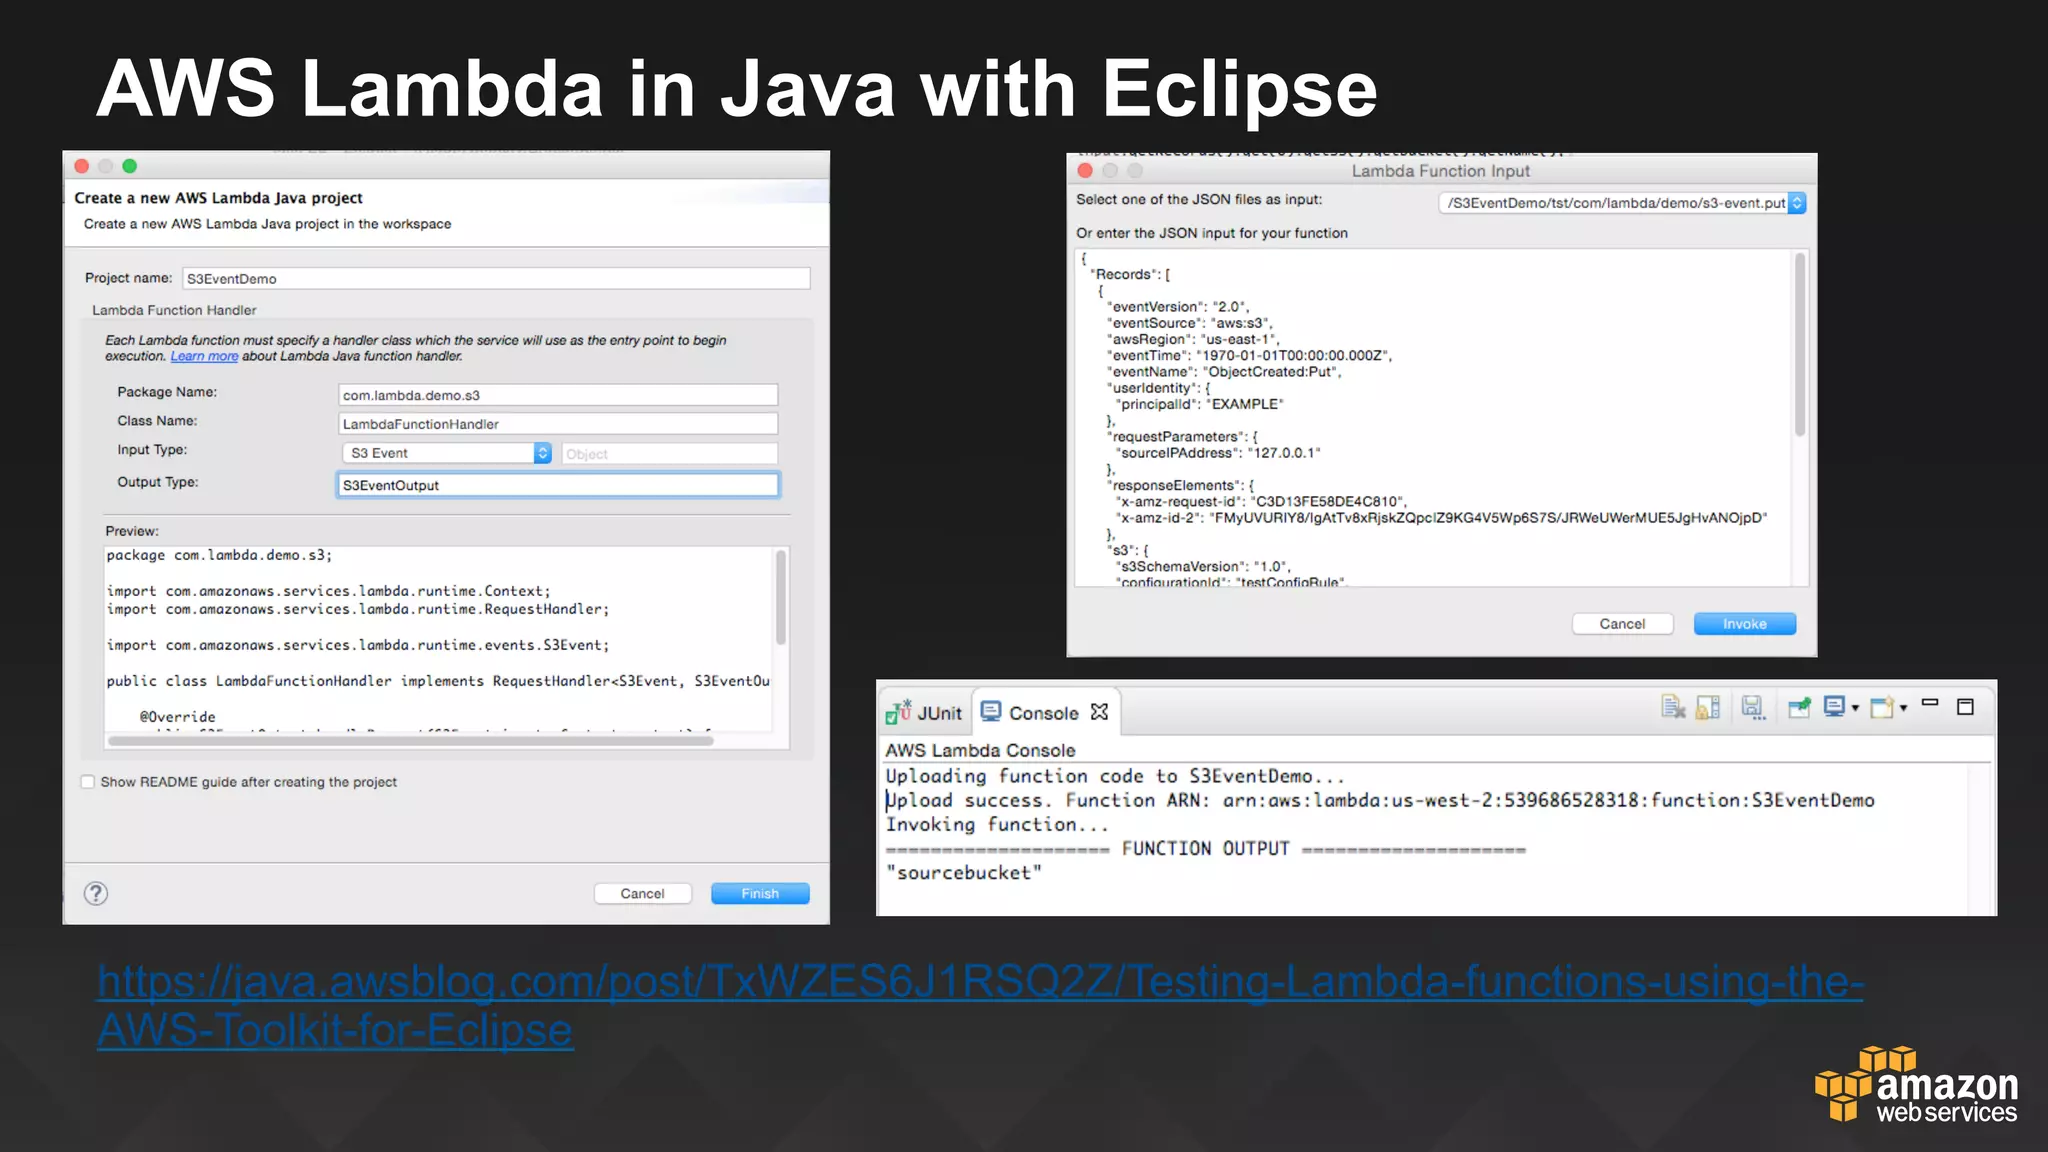Maximize the Console view panel
Viewport: 2048px width, 1152px height.
(x=1965, y=707)
